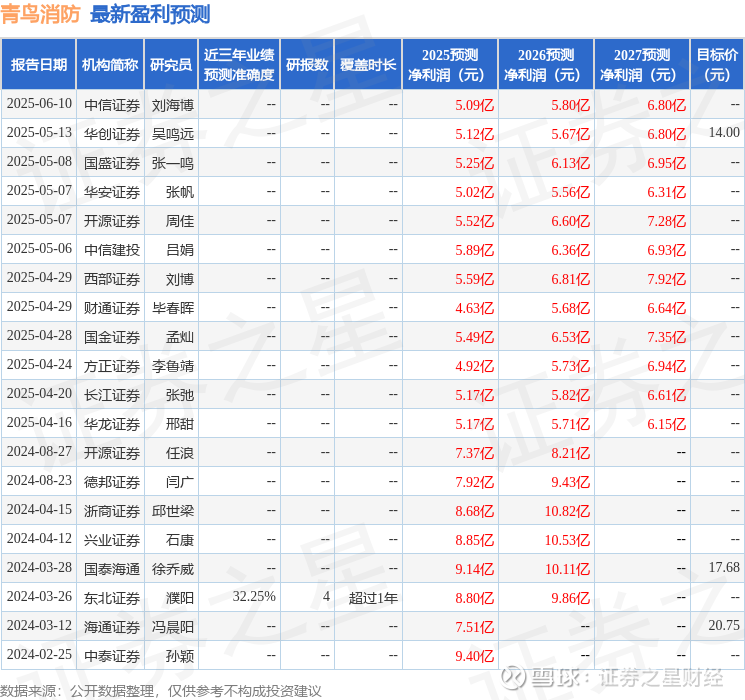Click the 研报数 column header

pos(307,64)
